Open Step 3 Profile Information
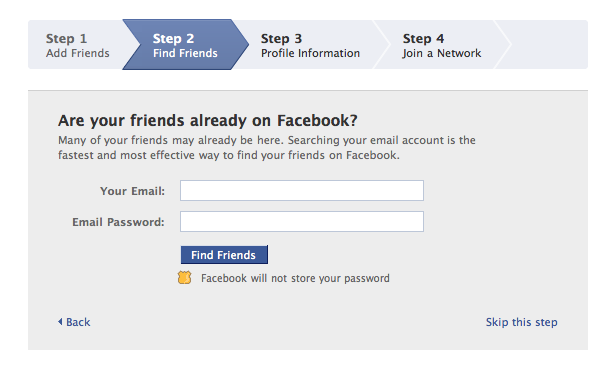 [310, 45]
